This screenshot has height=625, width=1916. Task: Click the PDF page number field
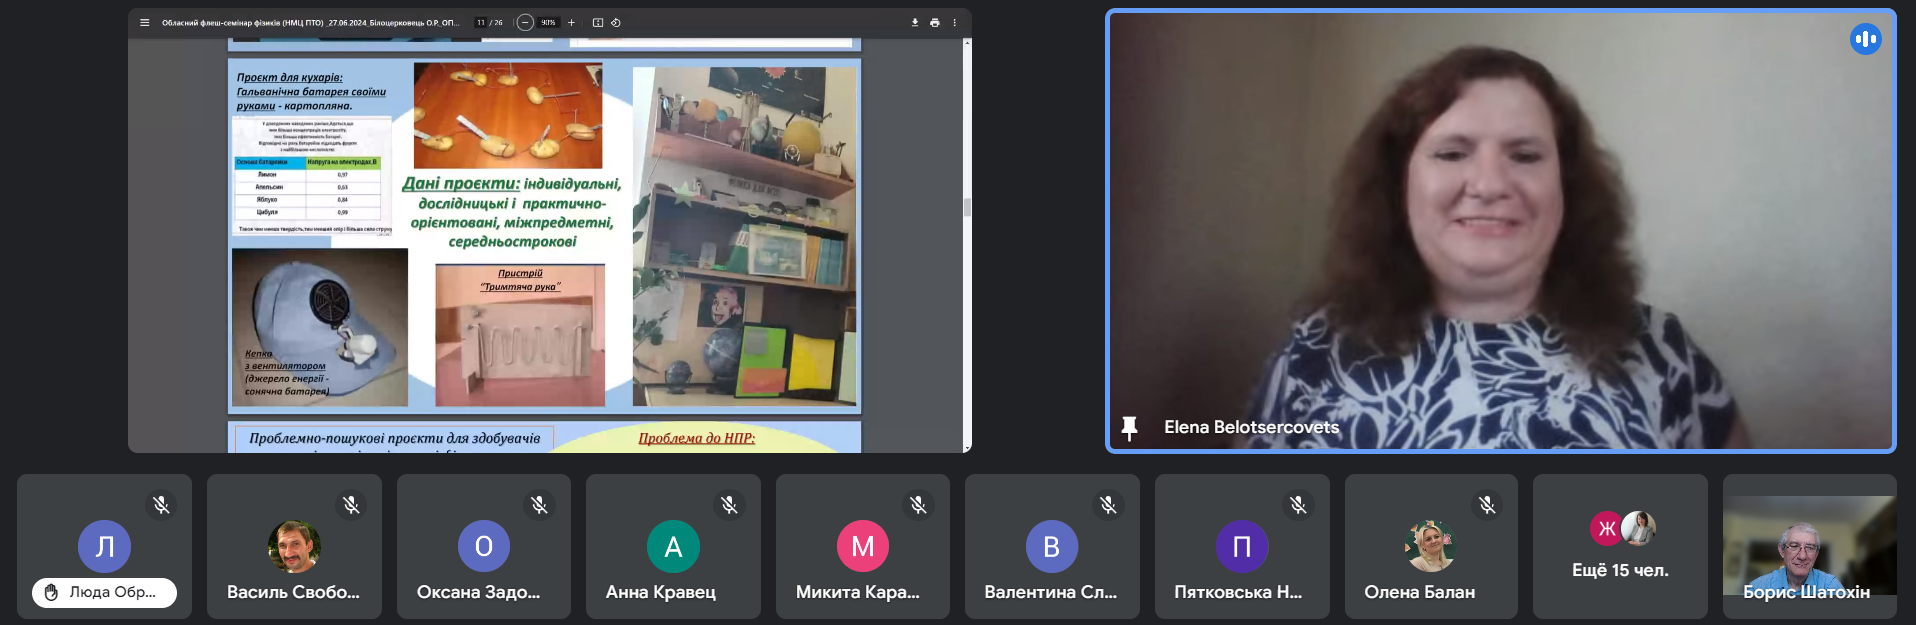[481, 22]
